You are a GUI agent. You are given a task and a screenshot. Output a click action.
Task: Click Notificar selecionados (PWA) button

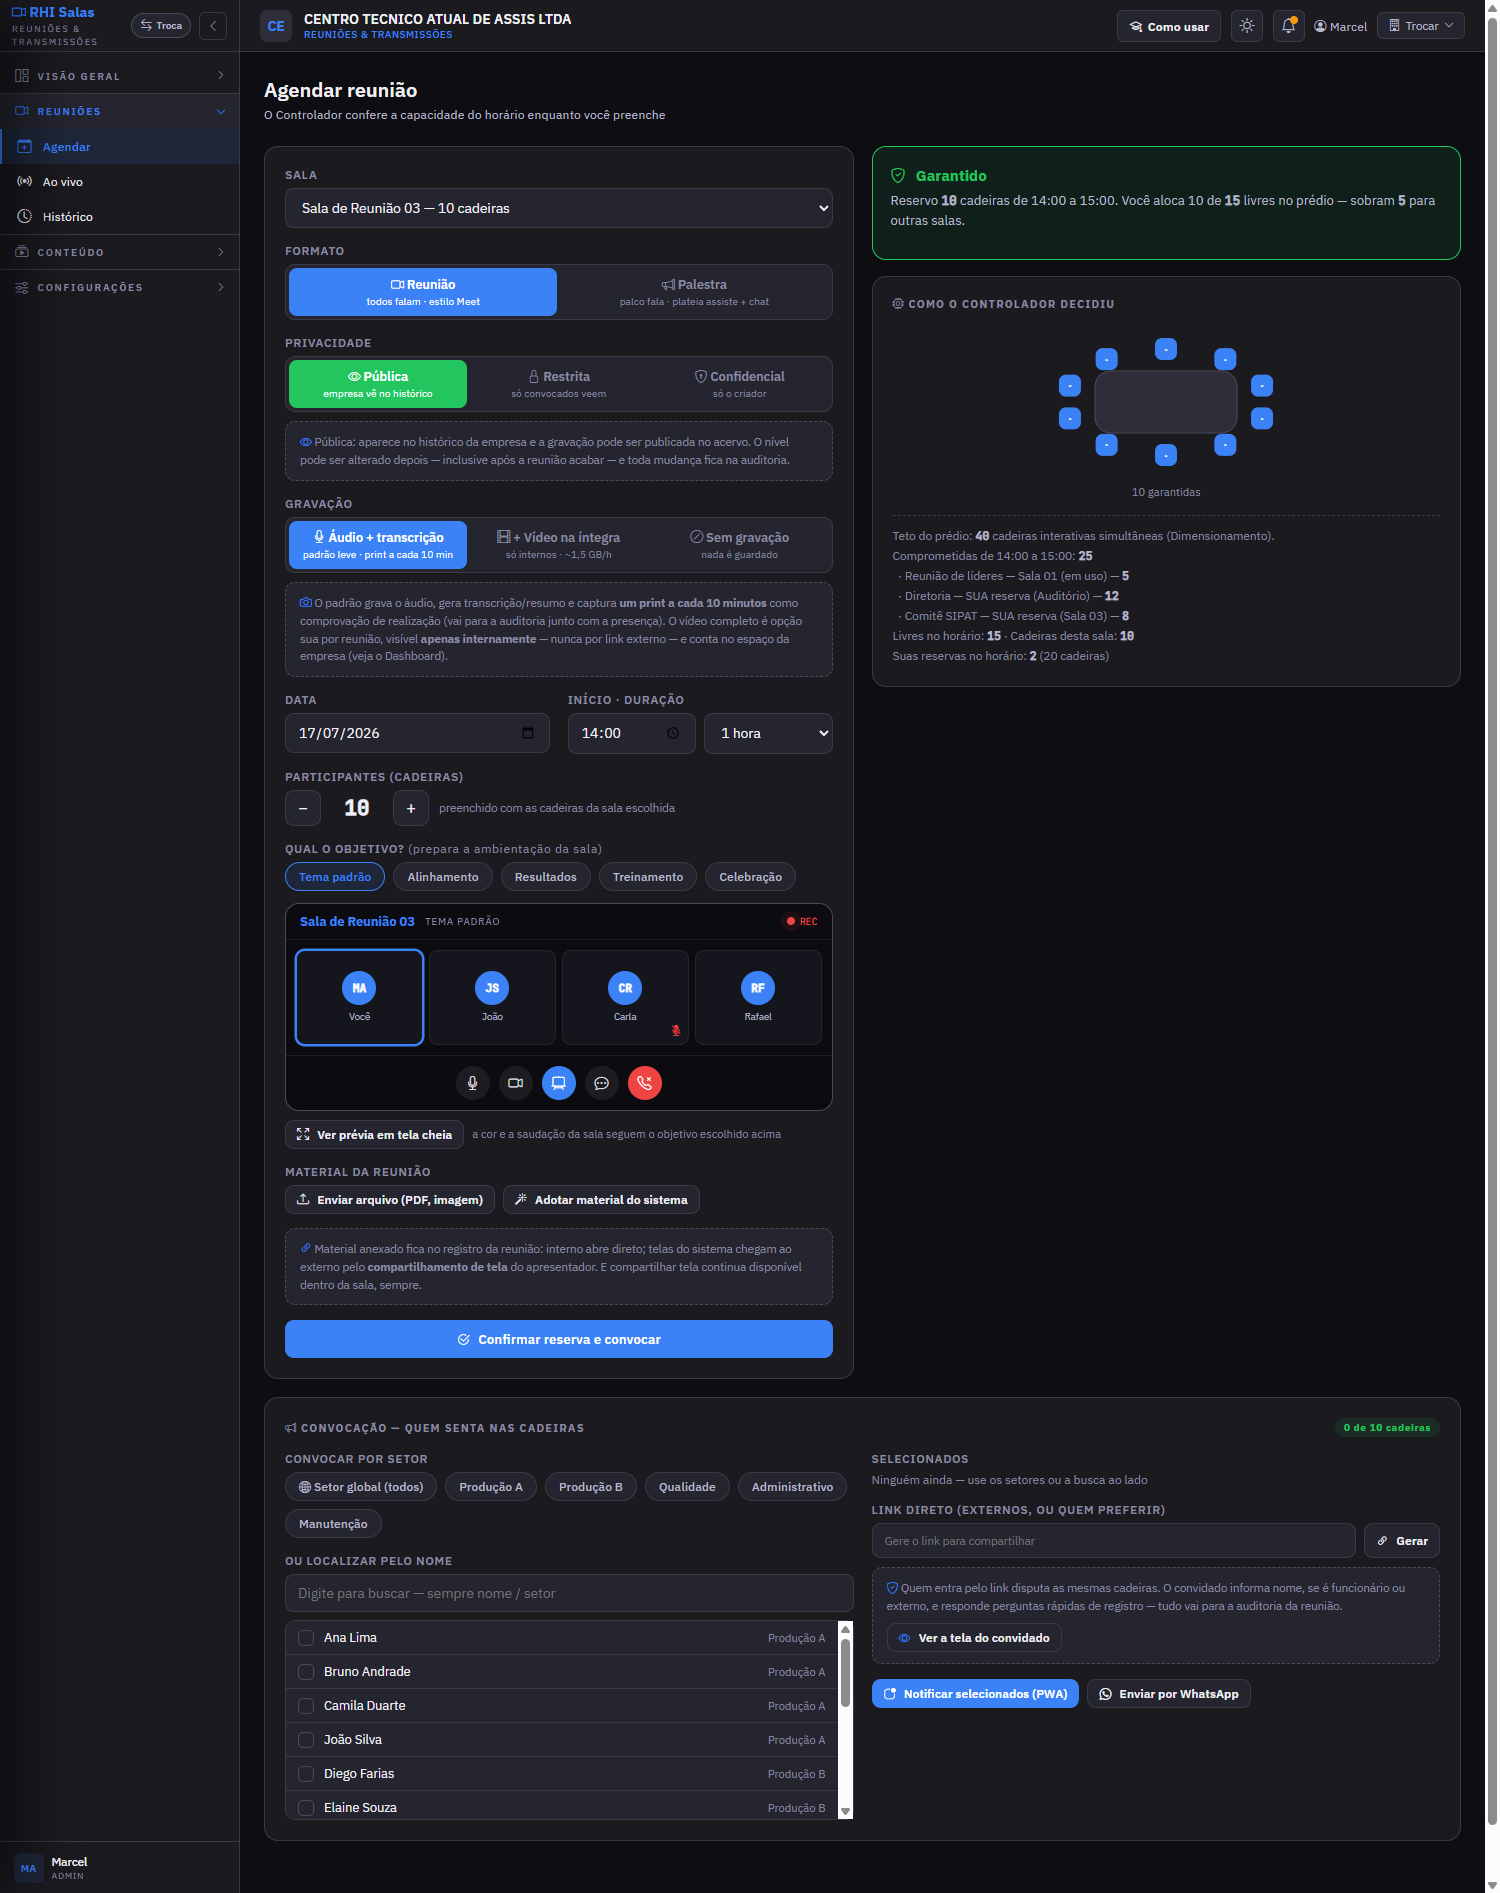[x=975, y=1694]
